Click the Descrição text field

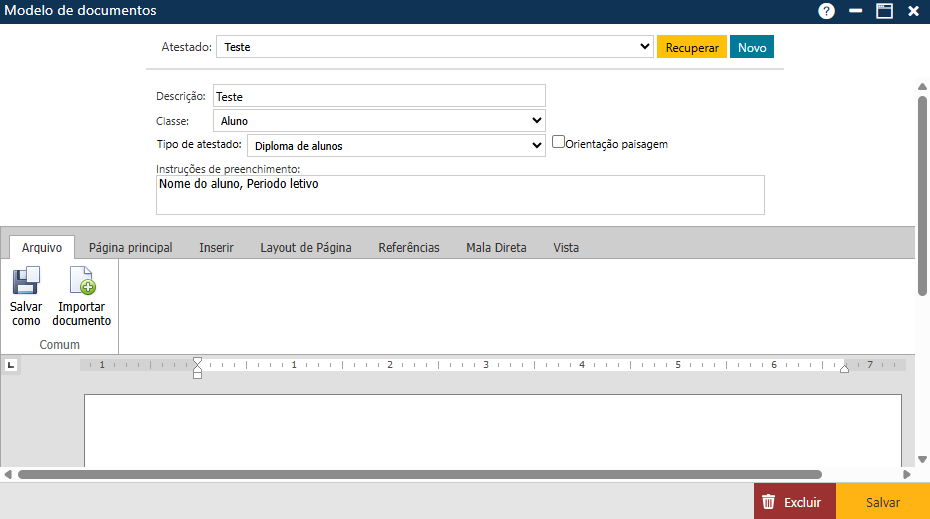coord(379,96)
